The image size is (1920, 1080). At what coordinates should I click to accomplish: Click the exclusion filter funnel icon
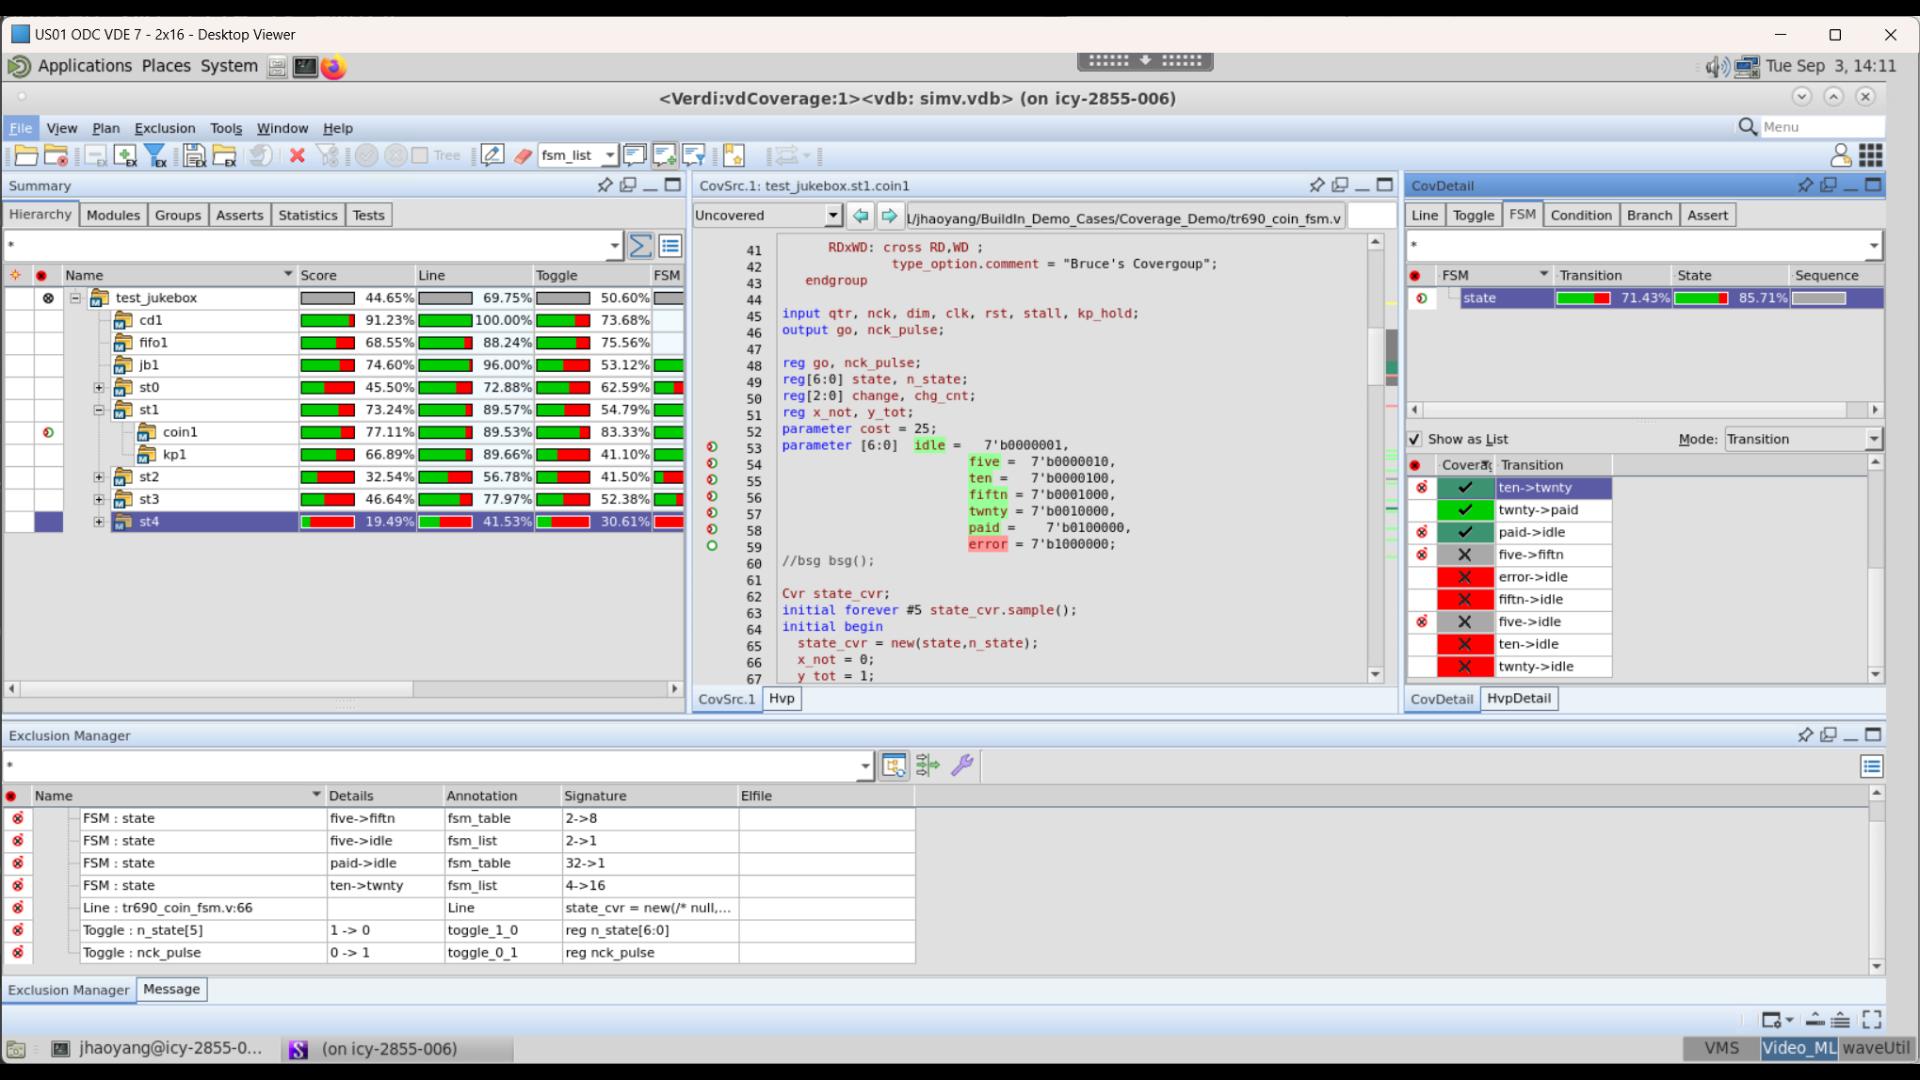[x=156, y=155]
